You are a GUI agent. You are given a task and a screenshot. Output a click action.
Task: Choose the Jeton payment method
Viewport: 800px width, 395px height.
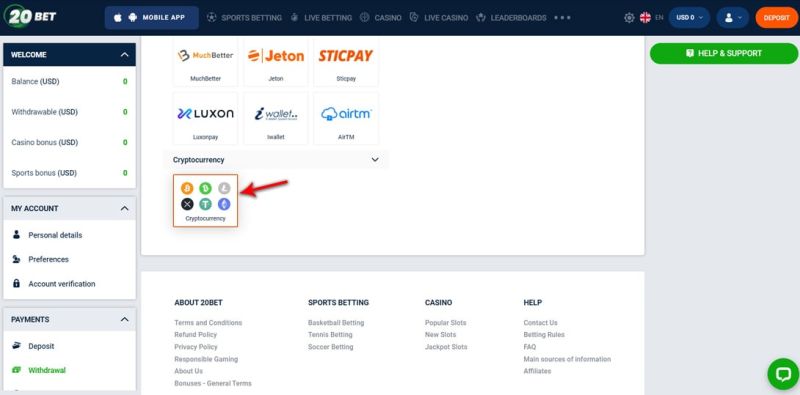[x=276, y=62]
